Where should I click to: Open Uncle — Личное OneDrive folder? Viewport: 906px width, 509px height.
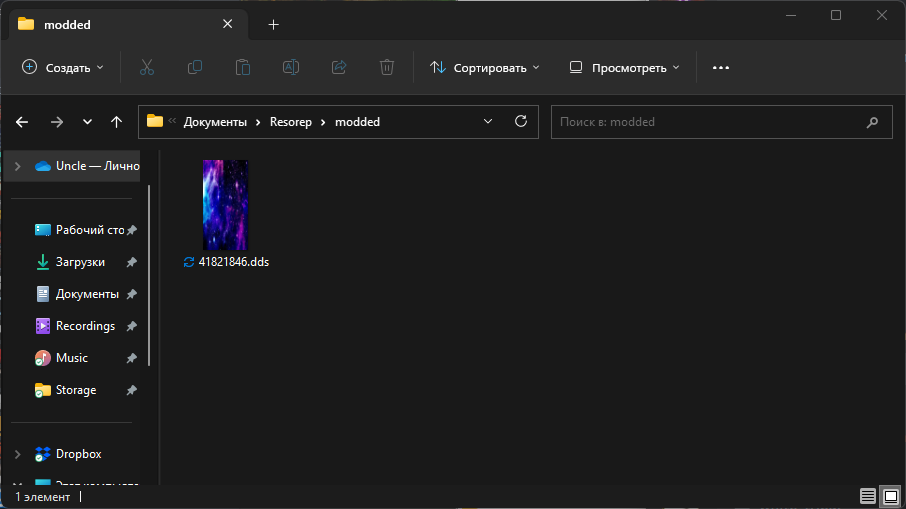coord(87,166)
